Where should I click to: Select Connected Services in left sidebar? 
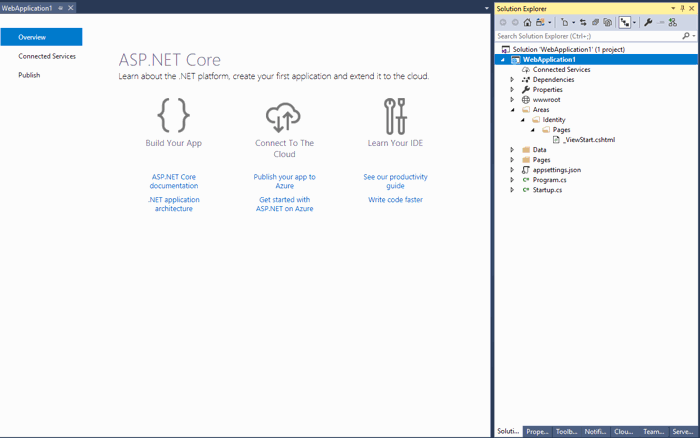click(x=47, y=56)
